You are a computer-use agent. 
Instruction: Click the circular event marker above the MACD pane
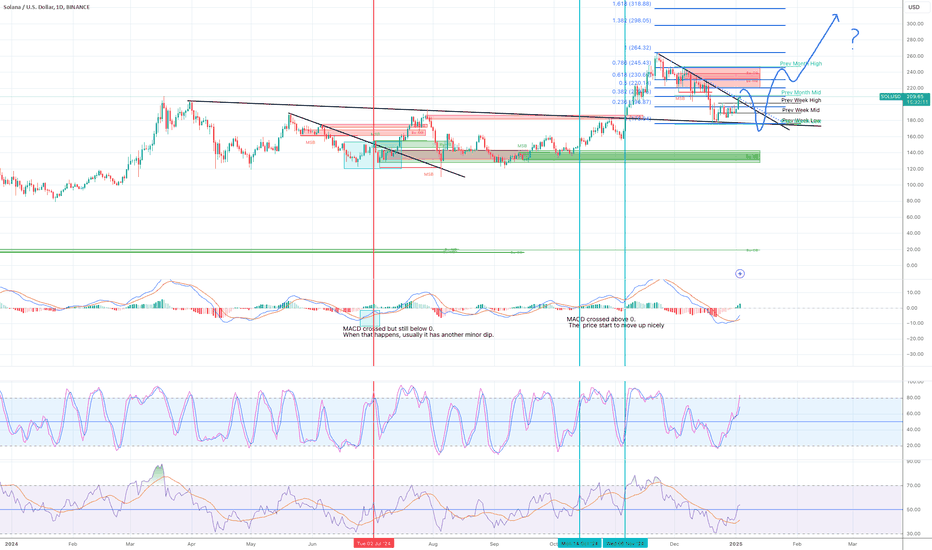point(740,274)
